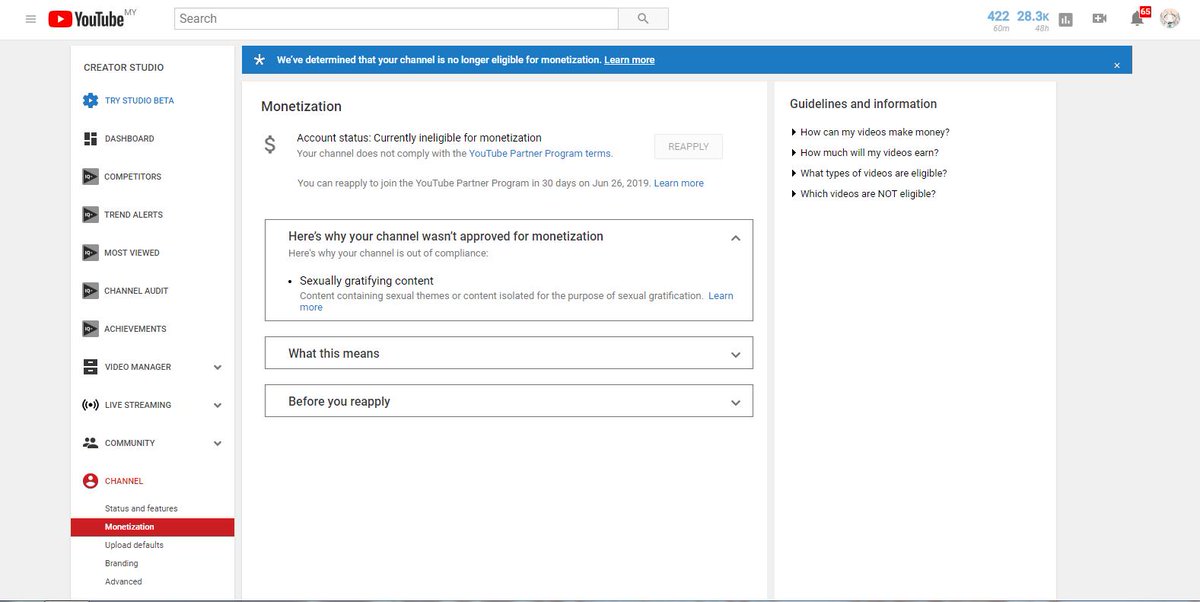The height and width of the screenshot is (602, 1200).
Task: Expand How much will my videos earn
Action: click(x=865, y=153)
